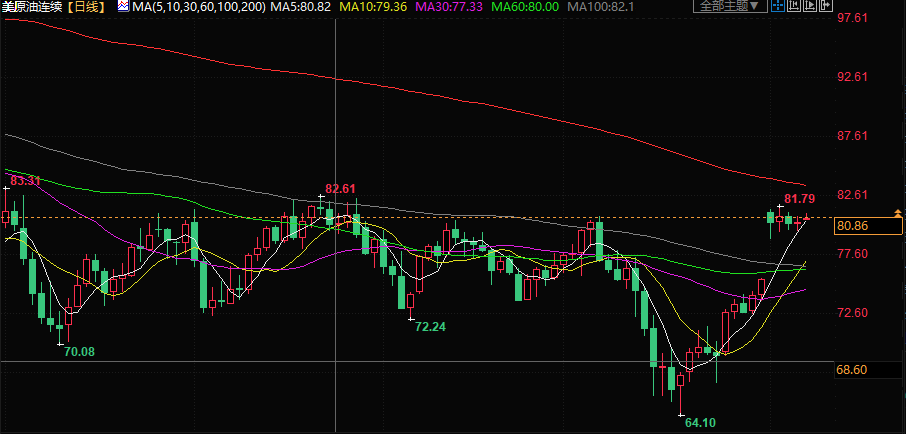Click the 70.08 low price label
Image resolution: width=906 pixels, height=434 pixels.
[x=80, y=351]
